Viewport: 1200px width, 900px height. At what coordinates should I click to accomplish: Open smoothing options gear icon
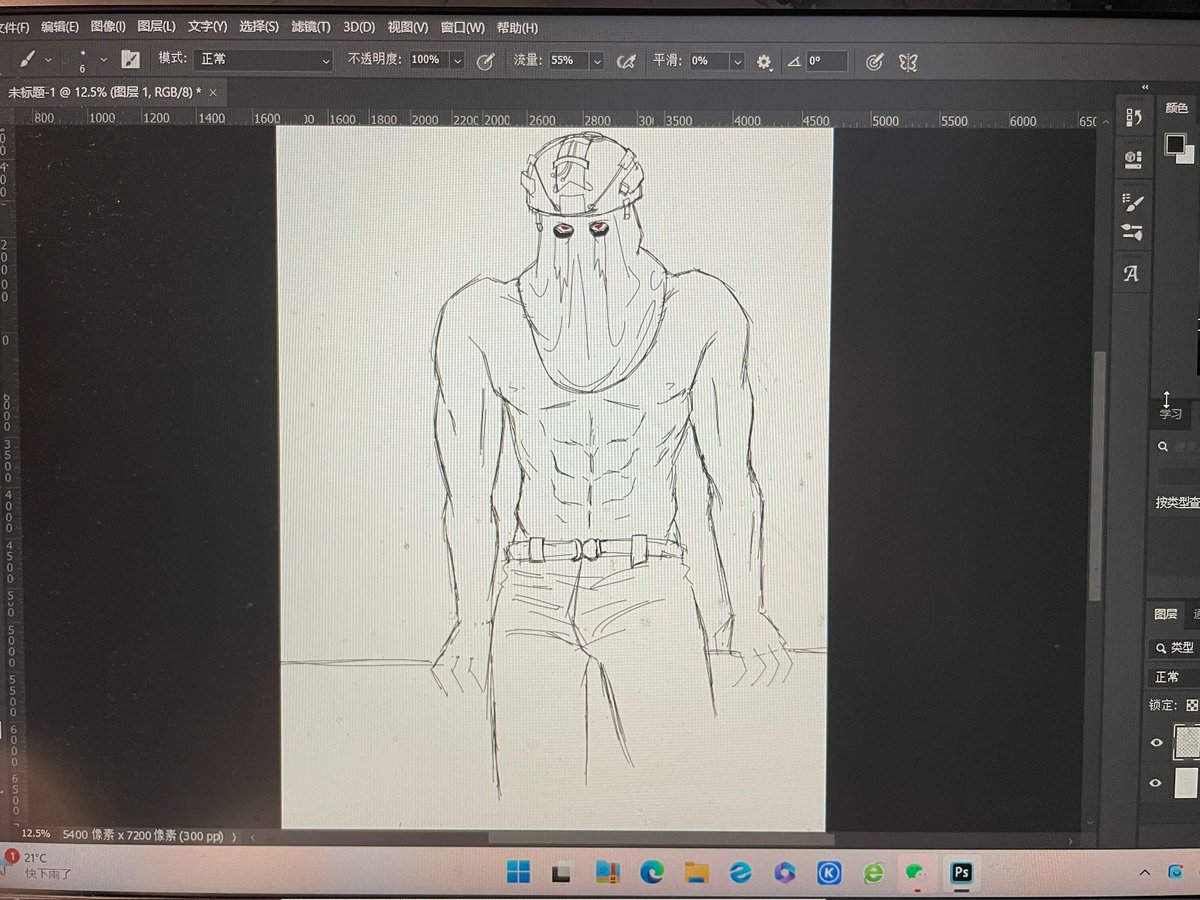[x=764, y=62]
